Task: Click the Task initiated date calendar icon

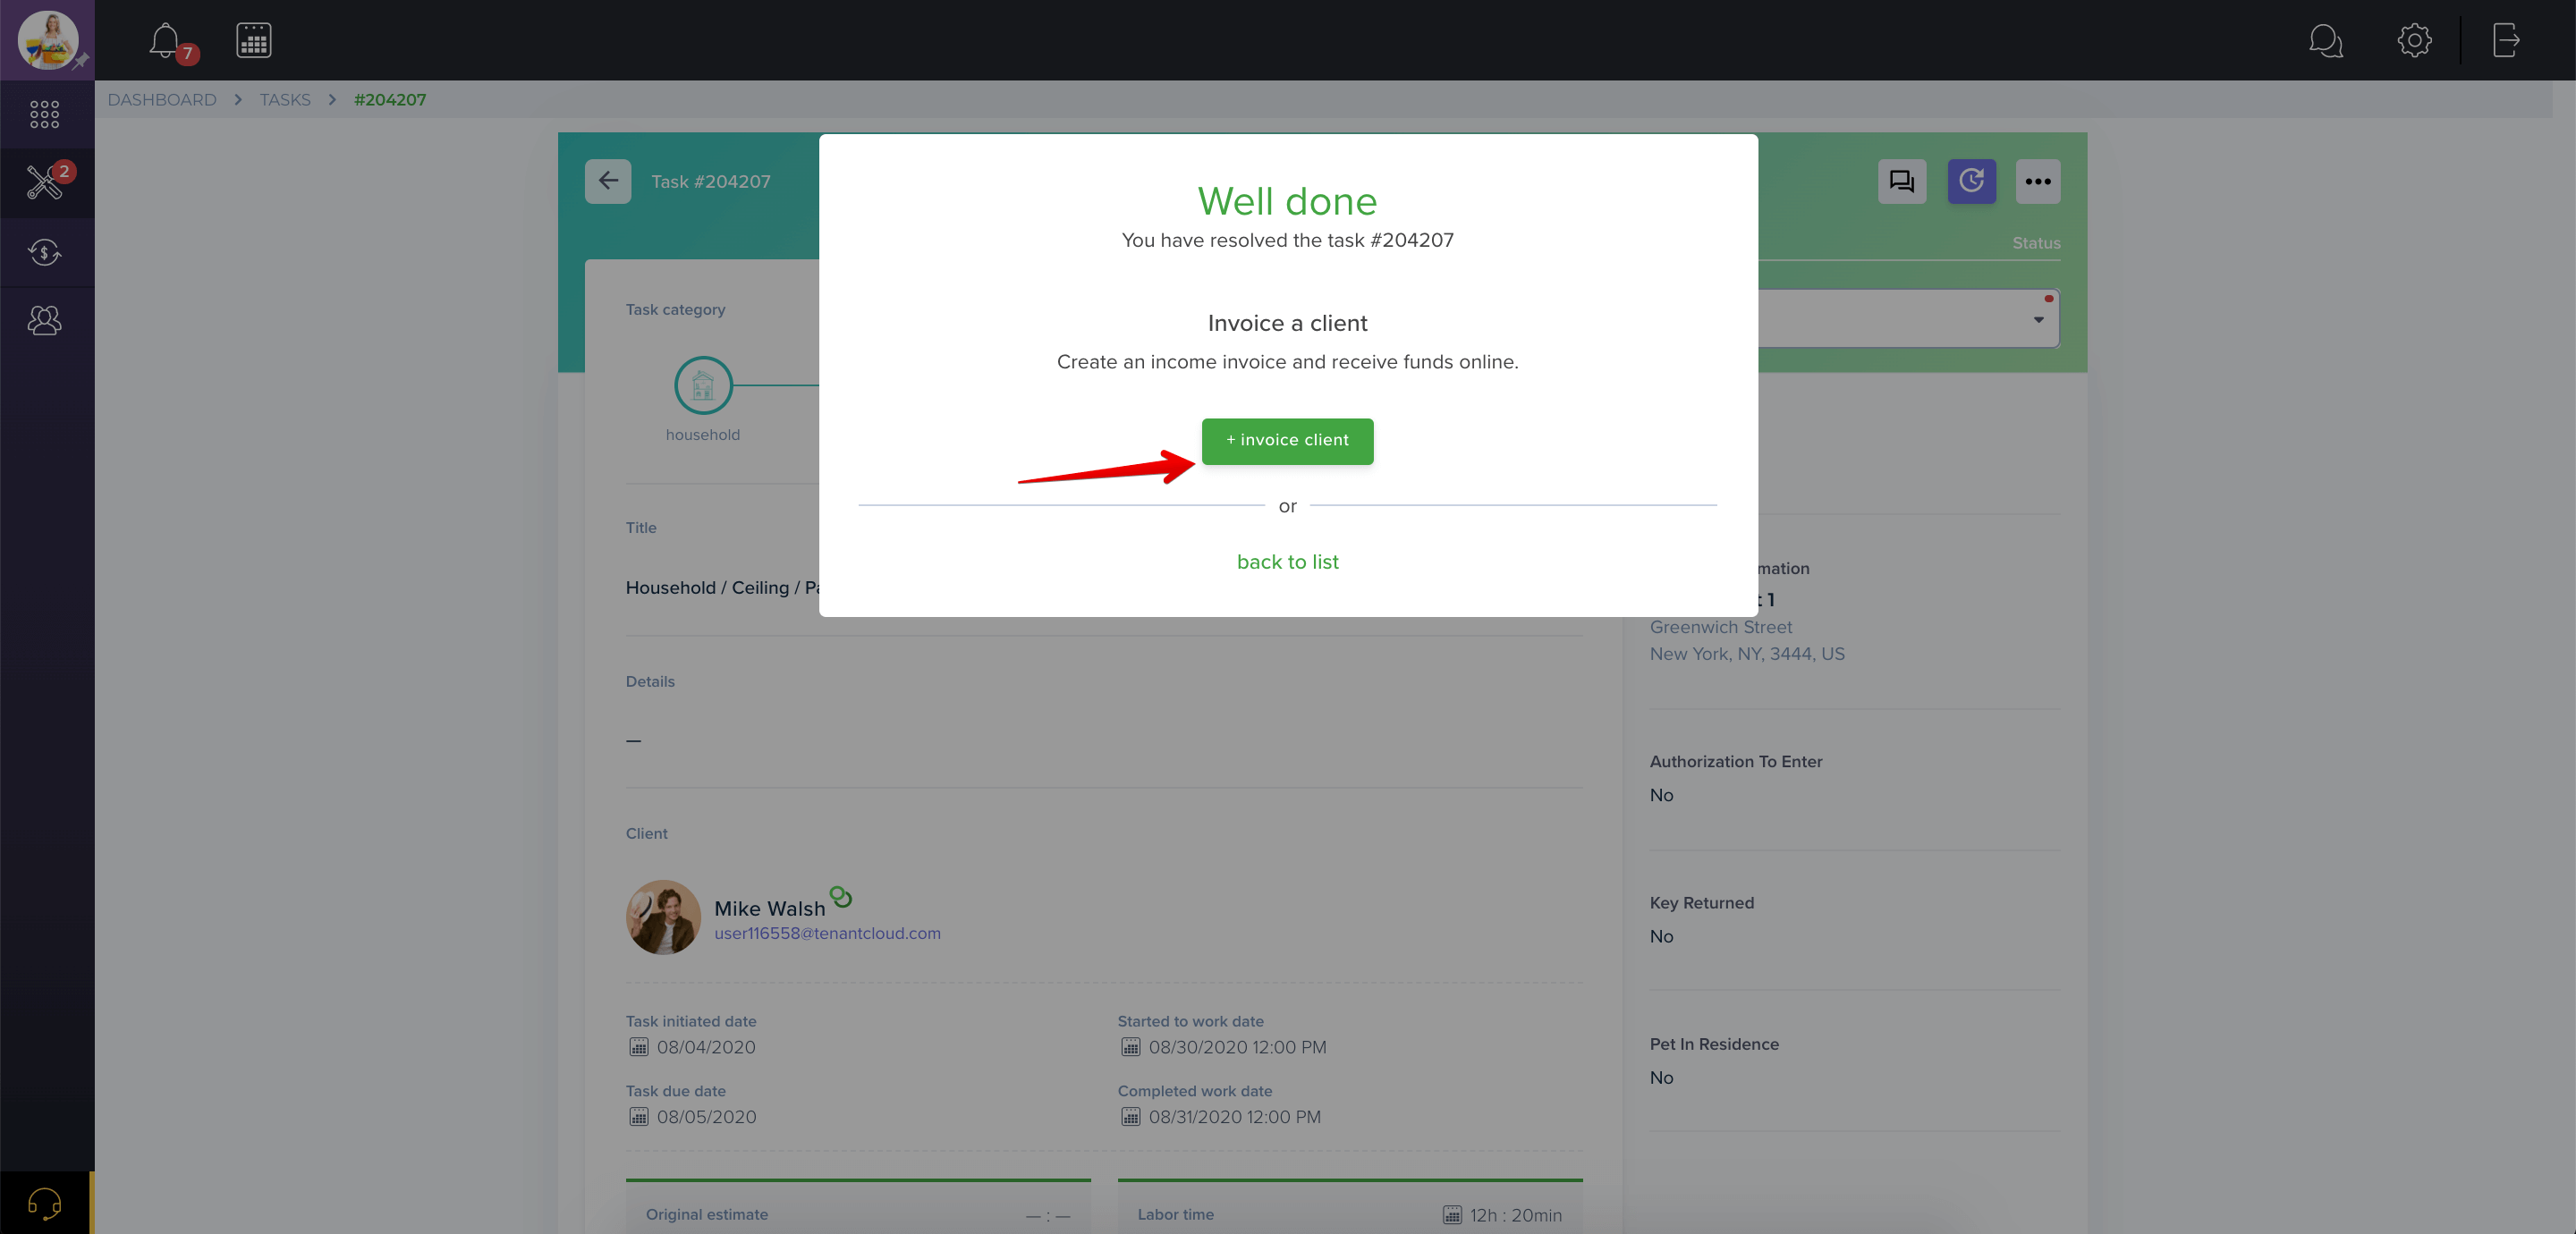Action: pos(638,1047)
